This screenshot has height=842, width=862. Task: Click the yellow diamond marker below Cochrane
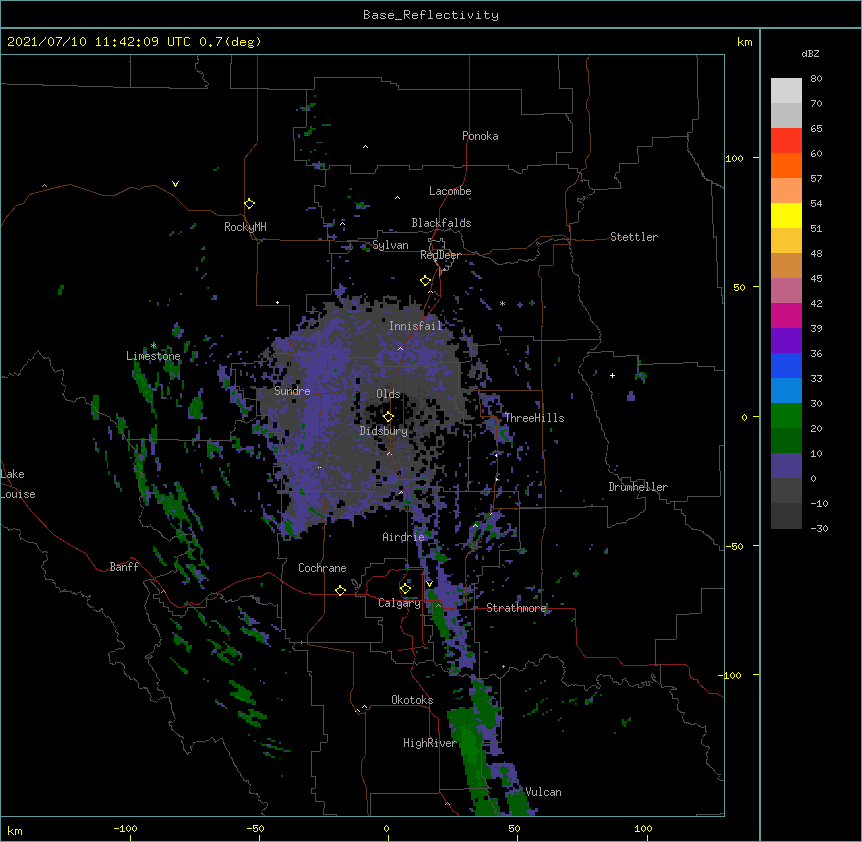pos(340,590)
